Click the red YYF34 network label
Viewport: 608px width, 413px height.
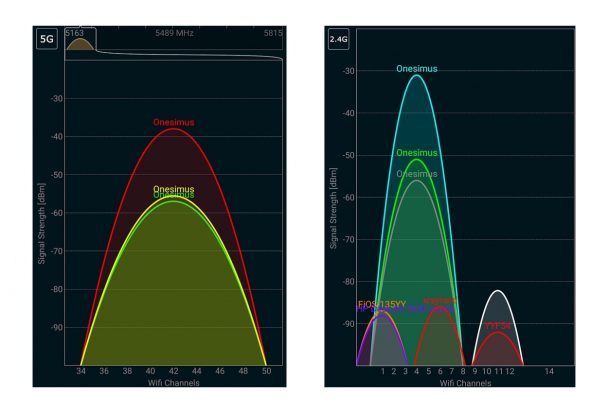click(x=497, y=326)
